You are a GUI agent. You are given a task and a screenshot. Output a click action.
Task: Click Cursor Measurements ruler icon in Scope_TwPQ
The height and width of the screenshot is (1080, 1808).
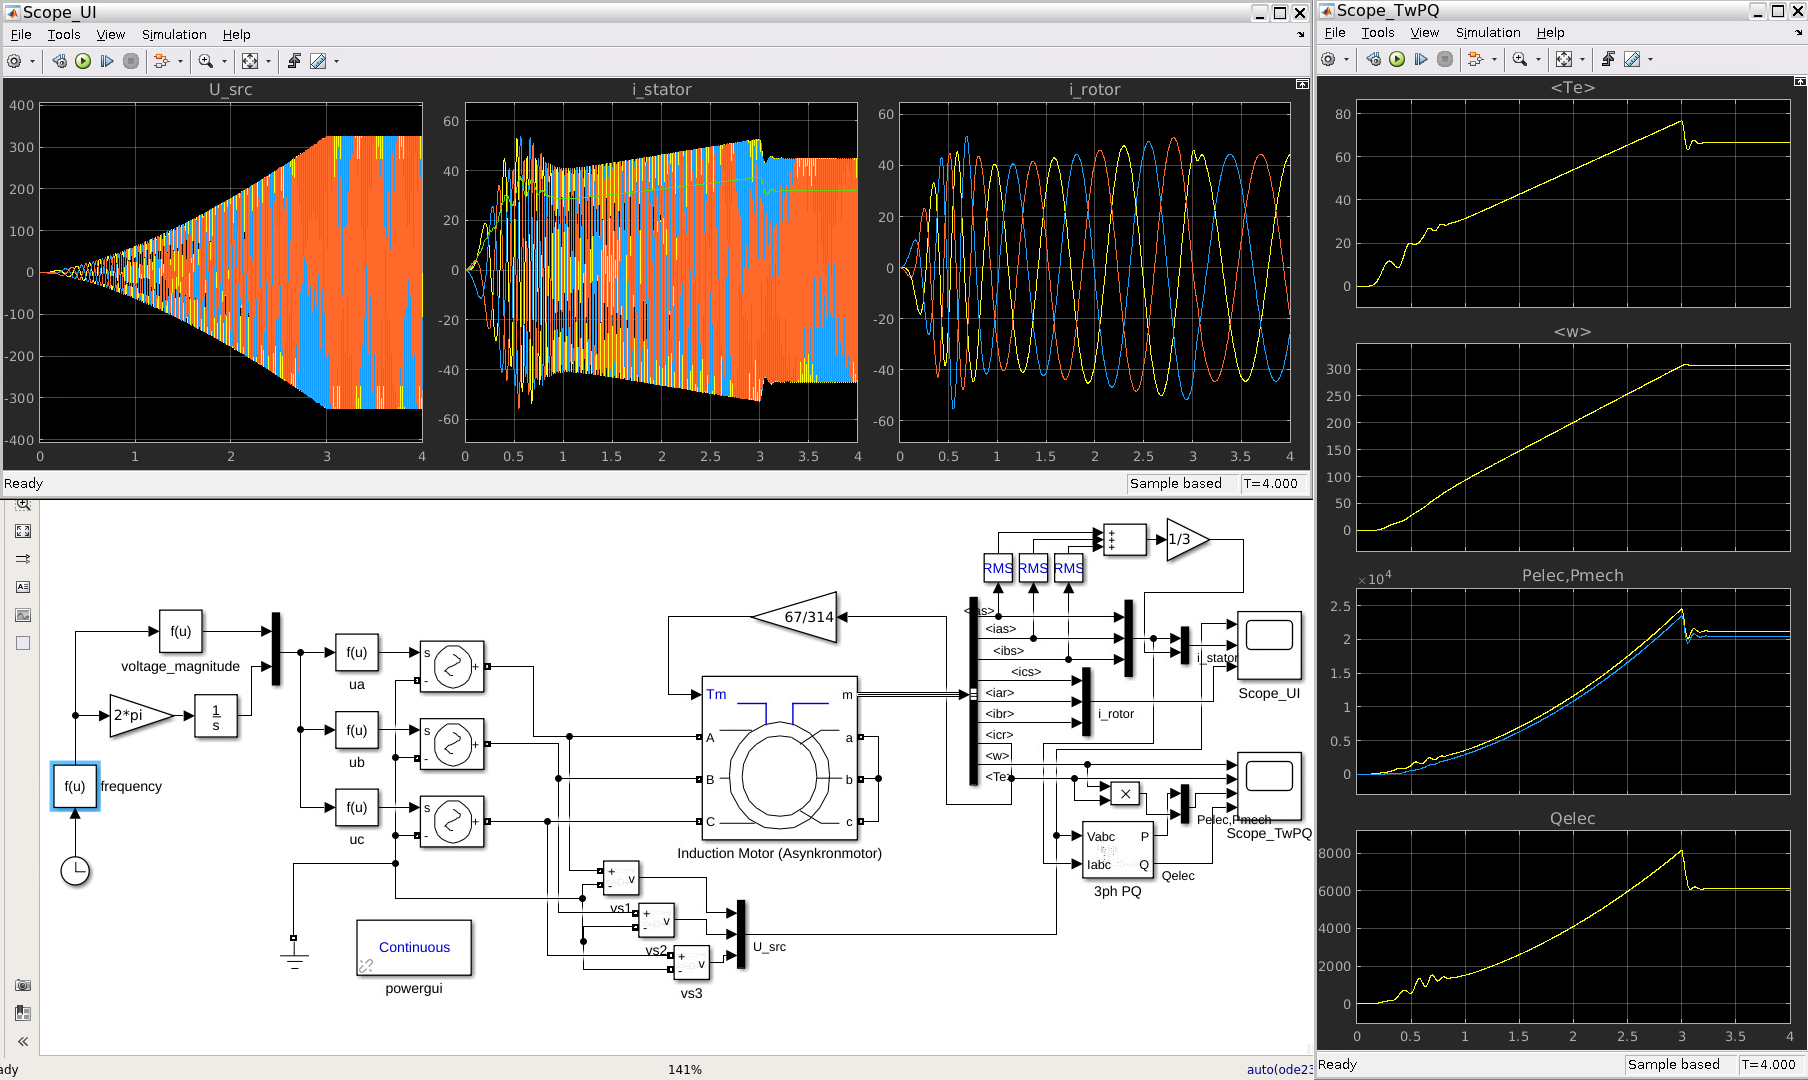coord(1632,59)
